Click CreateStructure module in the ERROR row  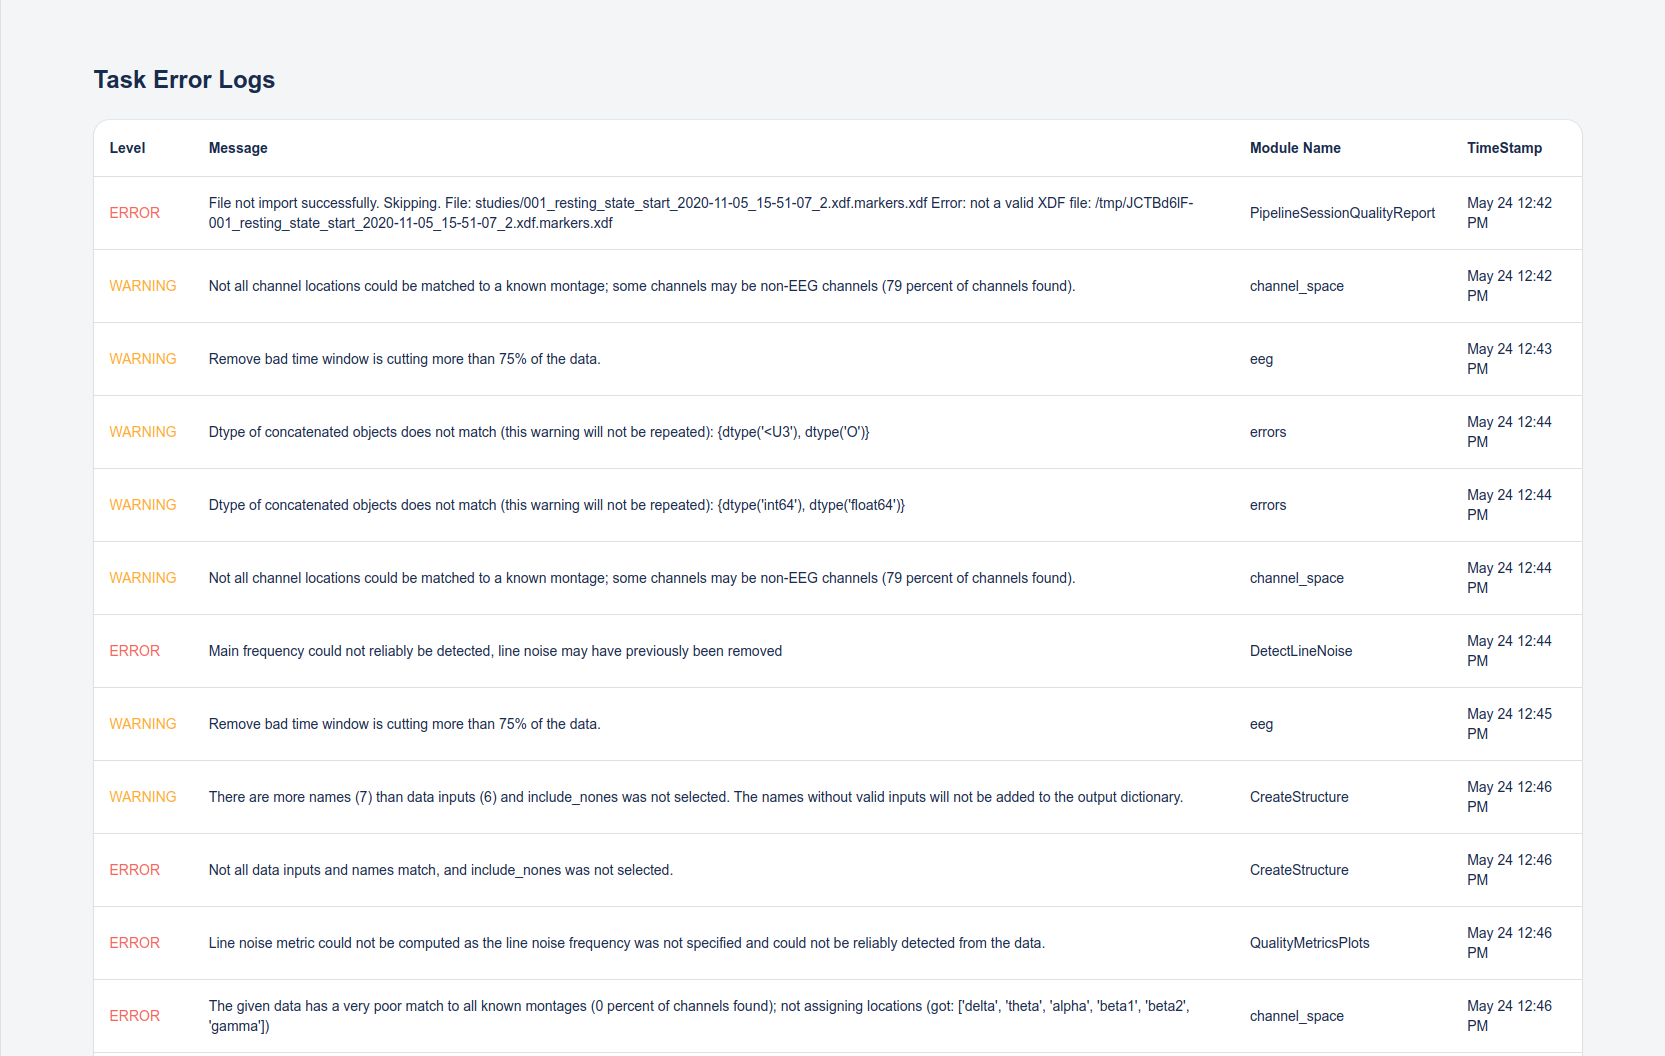point(1299,870)
